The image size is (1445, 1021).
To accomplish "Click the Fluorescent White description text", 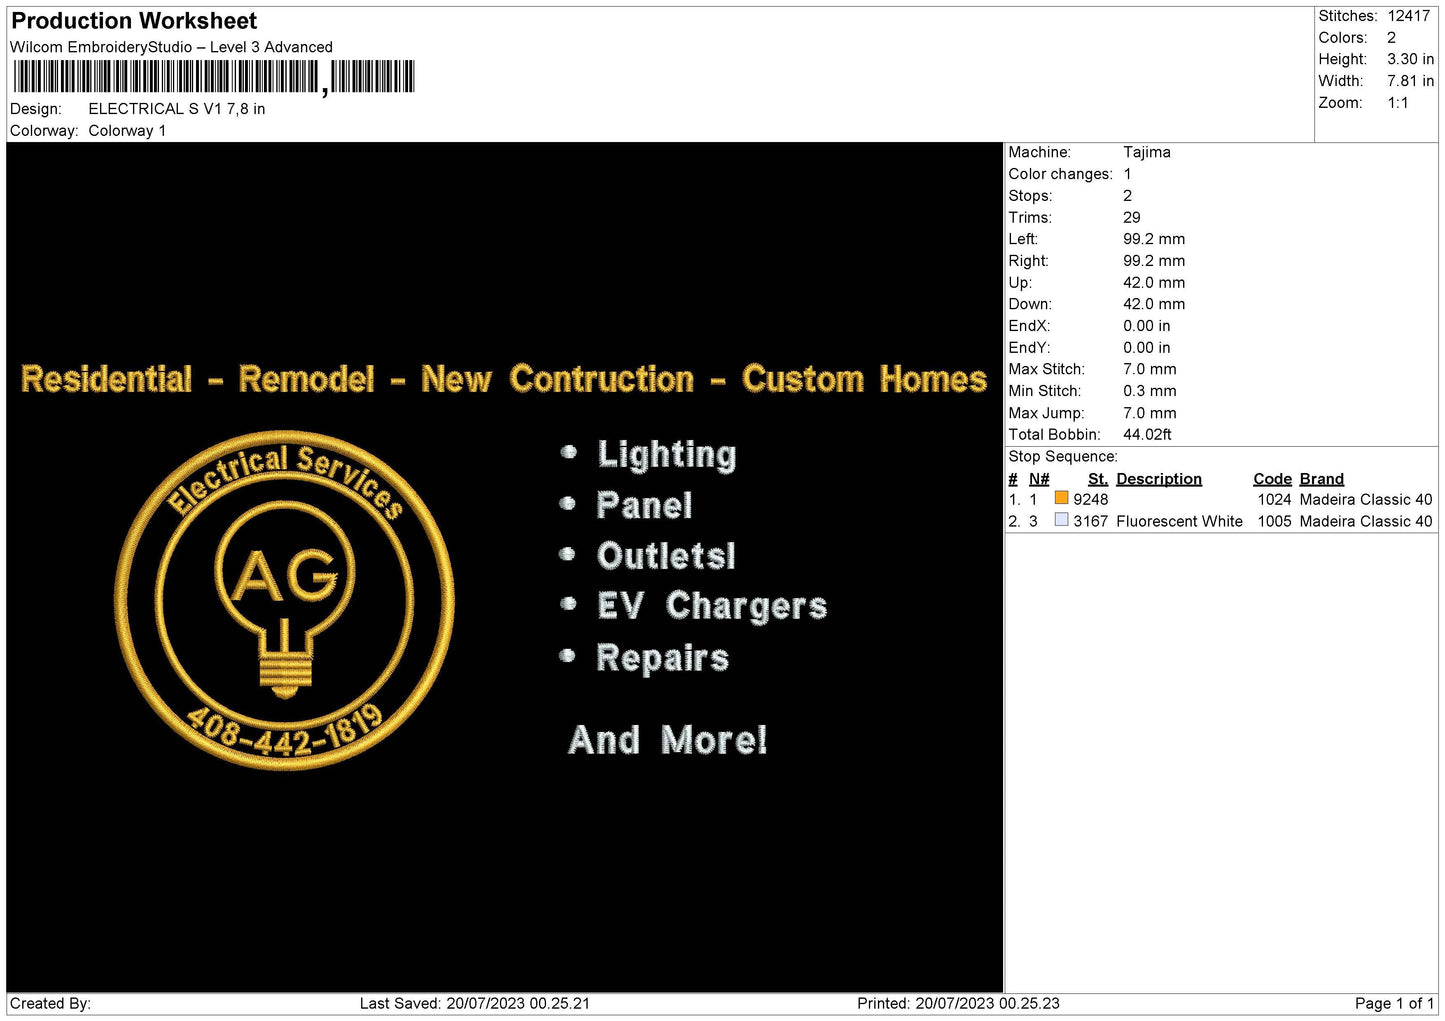I will click(1179, 521).
